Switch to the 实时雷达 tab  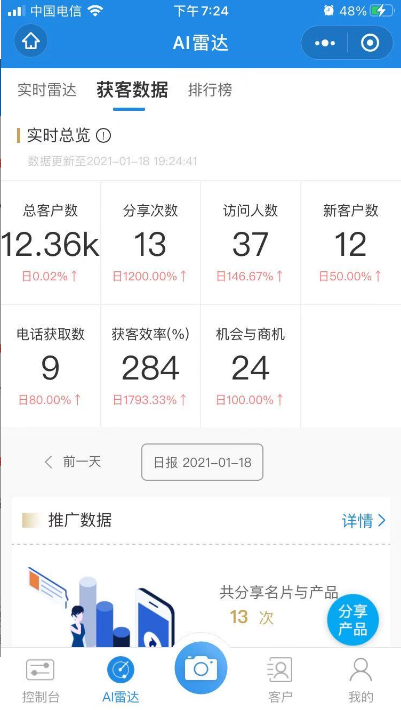47,90
